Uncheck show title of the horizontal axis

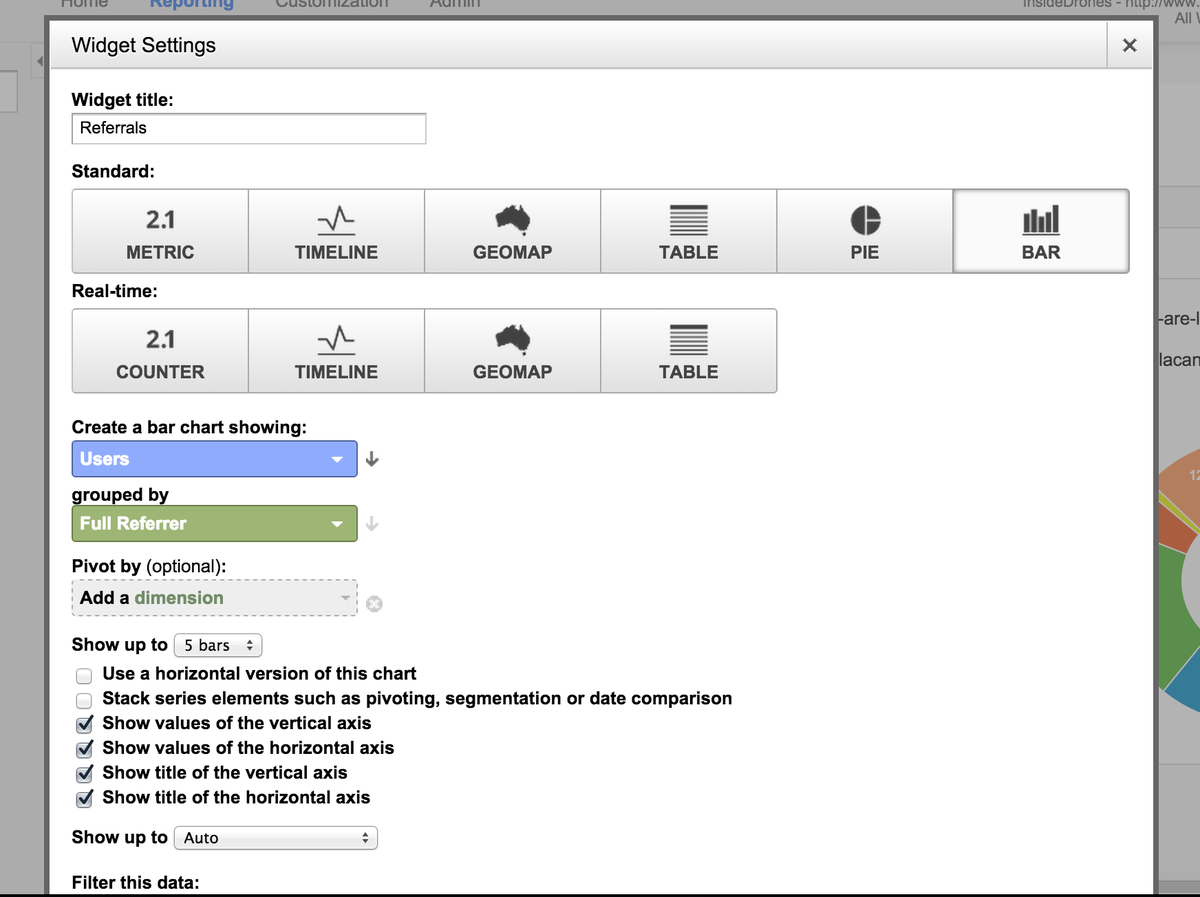[x=85, y=798]
